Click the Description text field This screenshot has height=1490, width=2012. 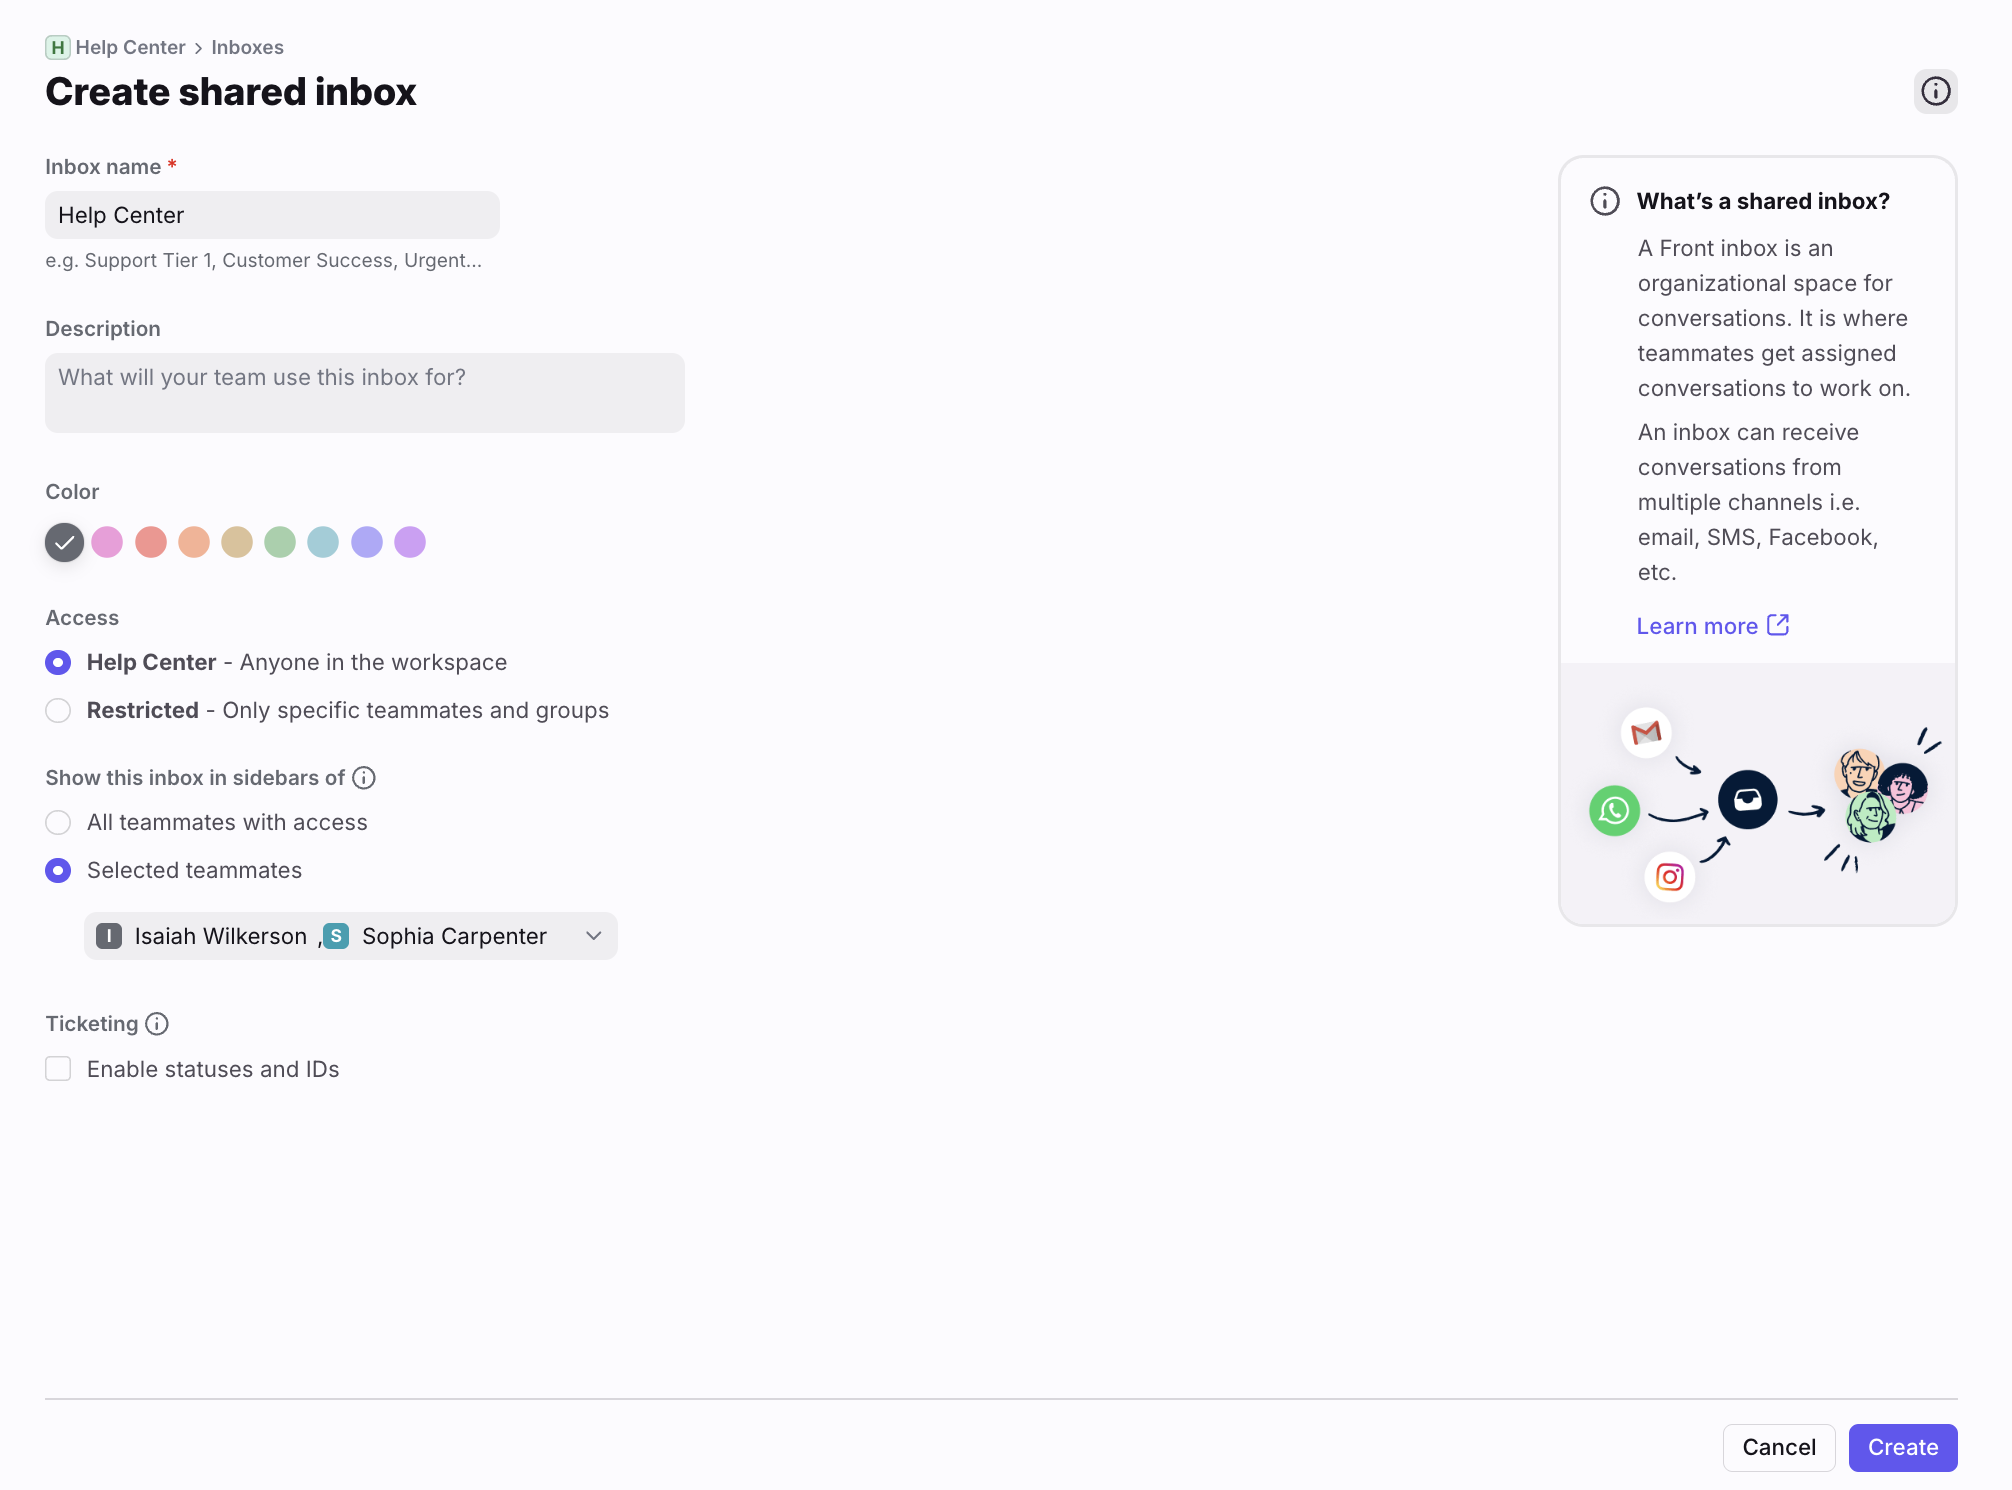[x=365, y=393]
